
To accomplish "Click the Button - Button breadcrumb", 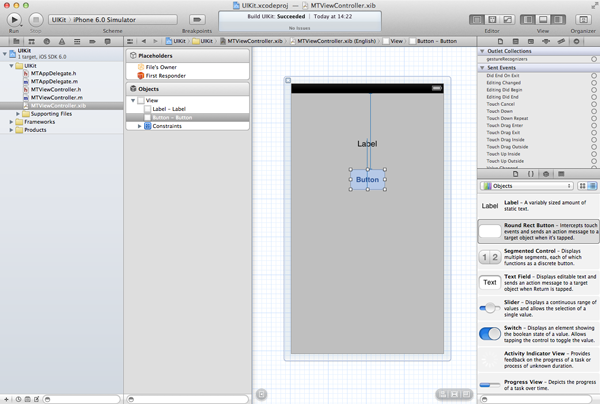I will [x=433, y=41].
